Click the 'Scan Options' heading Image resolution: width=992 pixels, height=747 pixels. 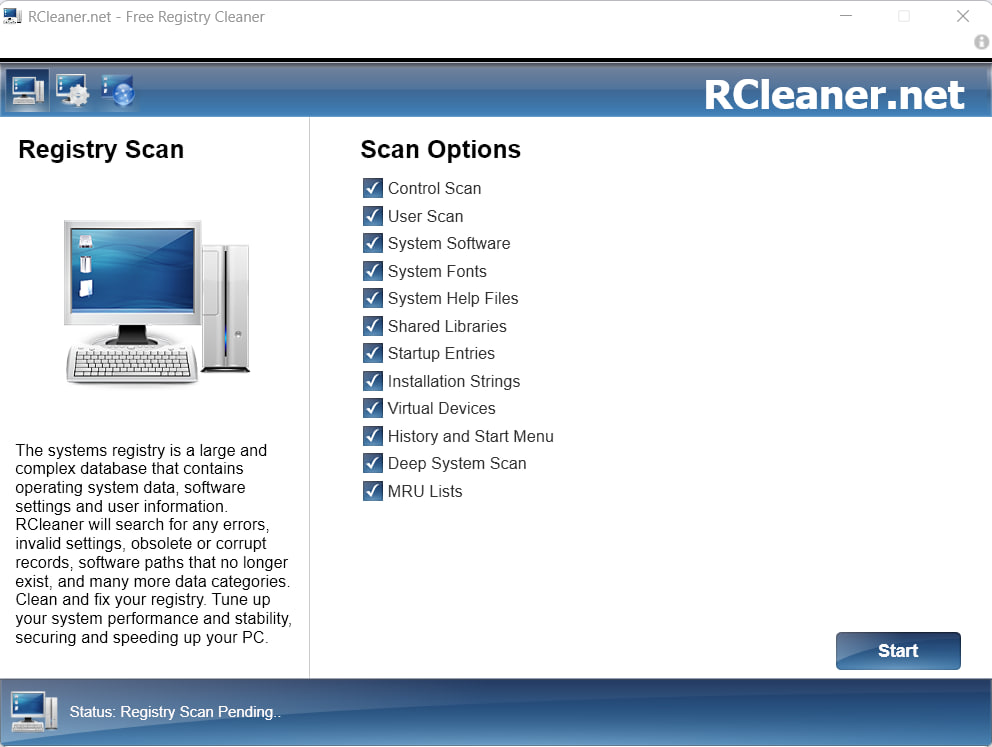coord(440,149)
